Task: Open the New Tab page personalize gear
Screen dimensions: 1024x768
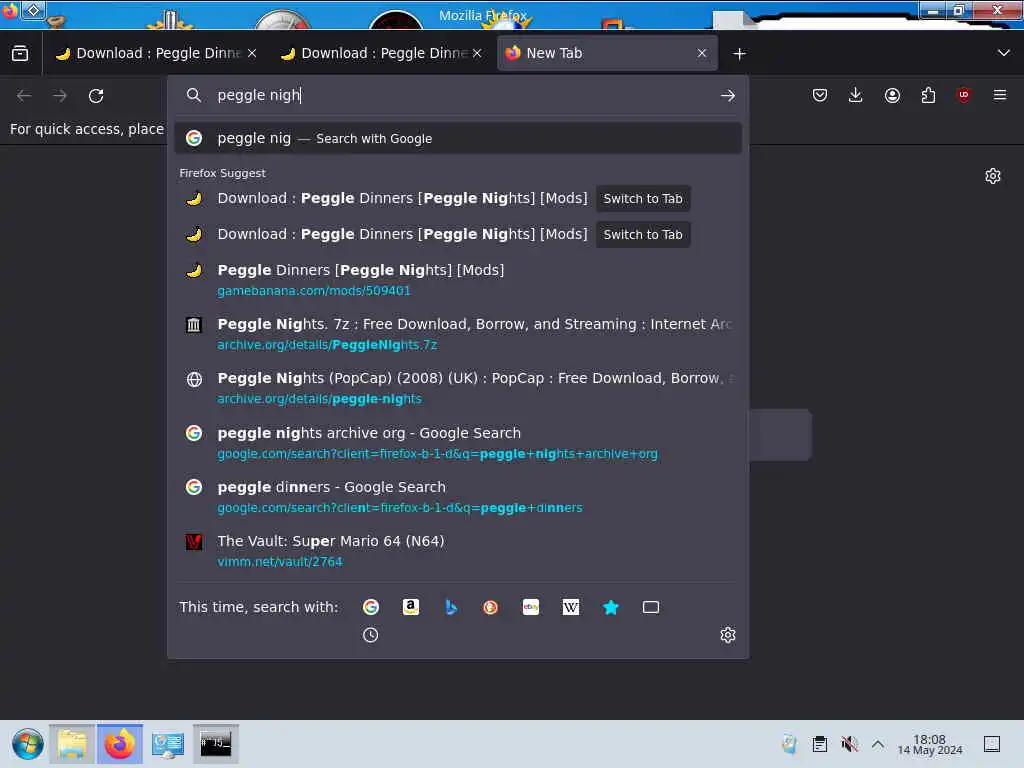Action: [993, 176]
